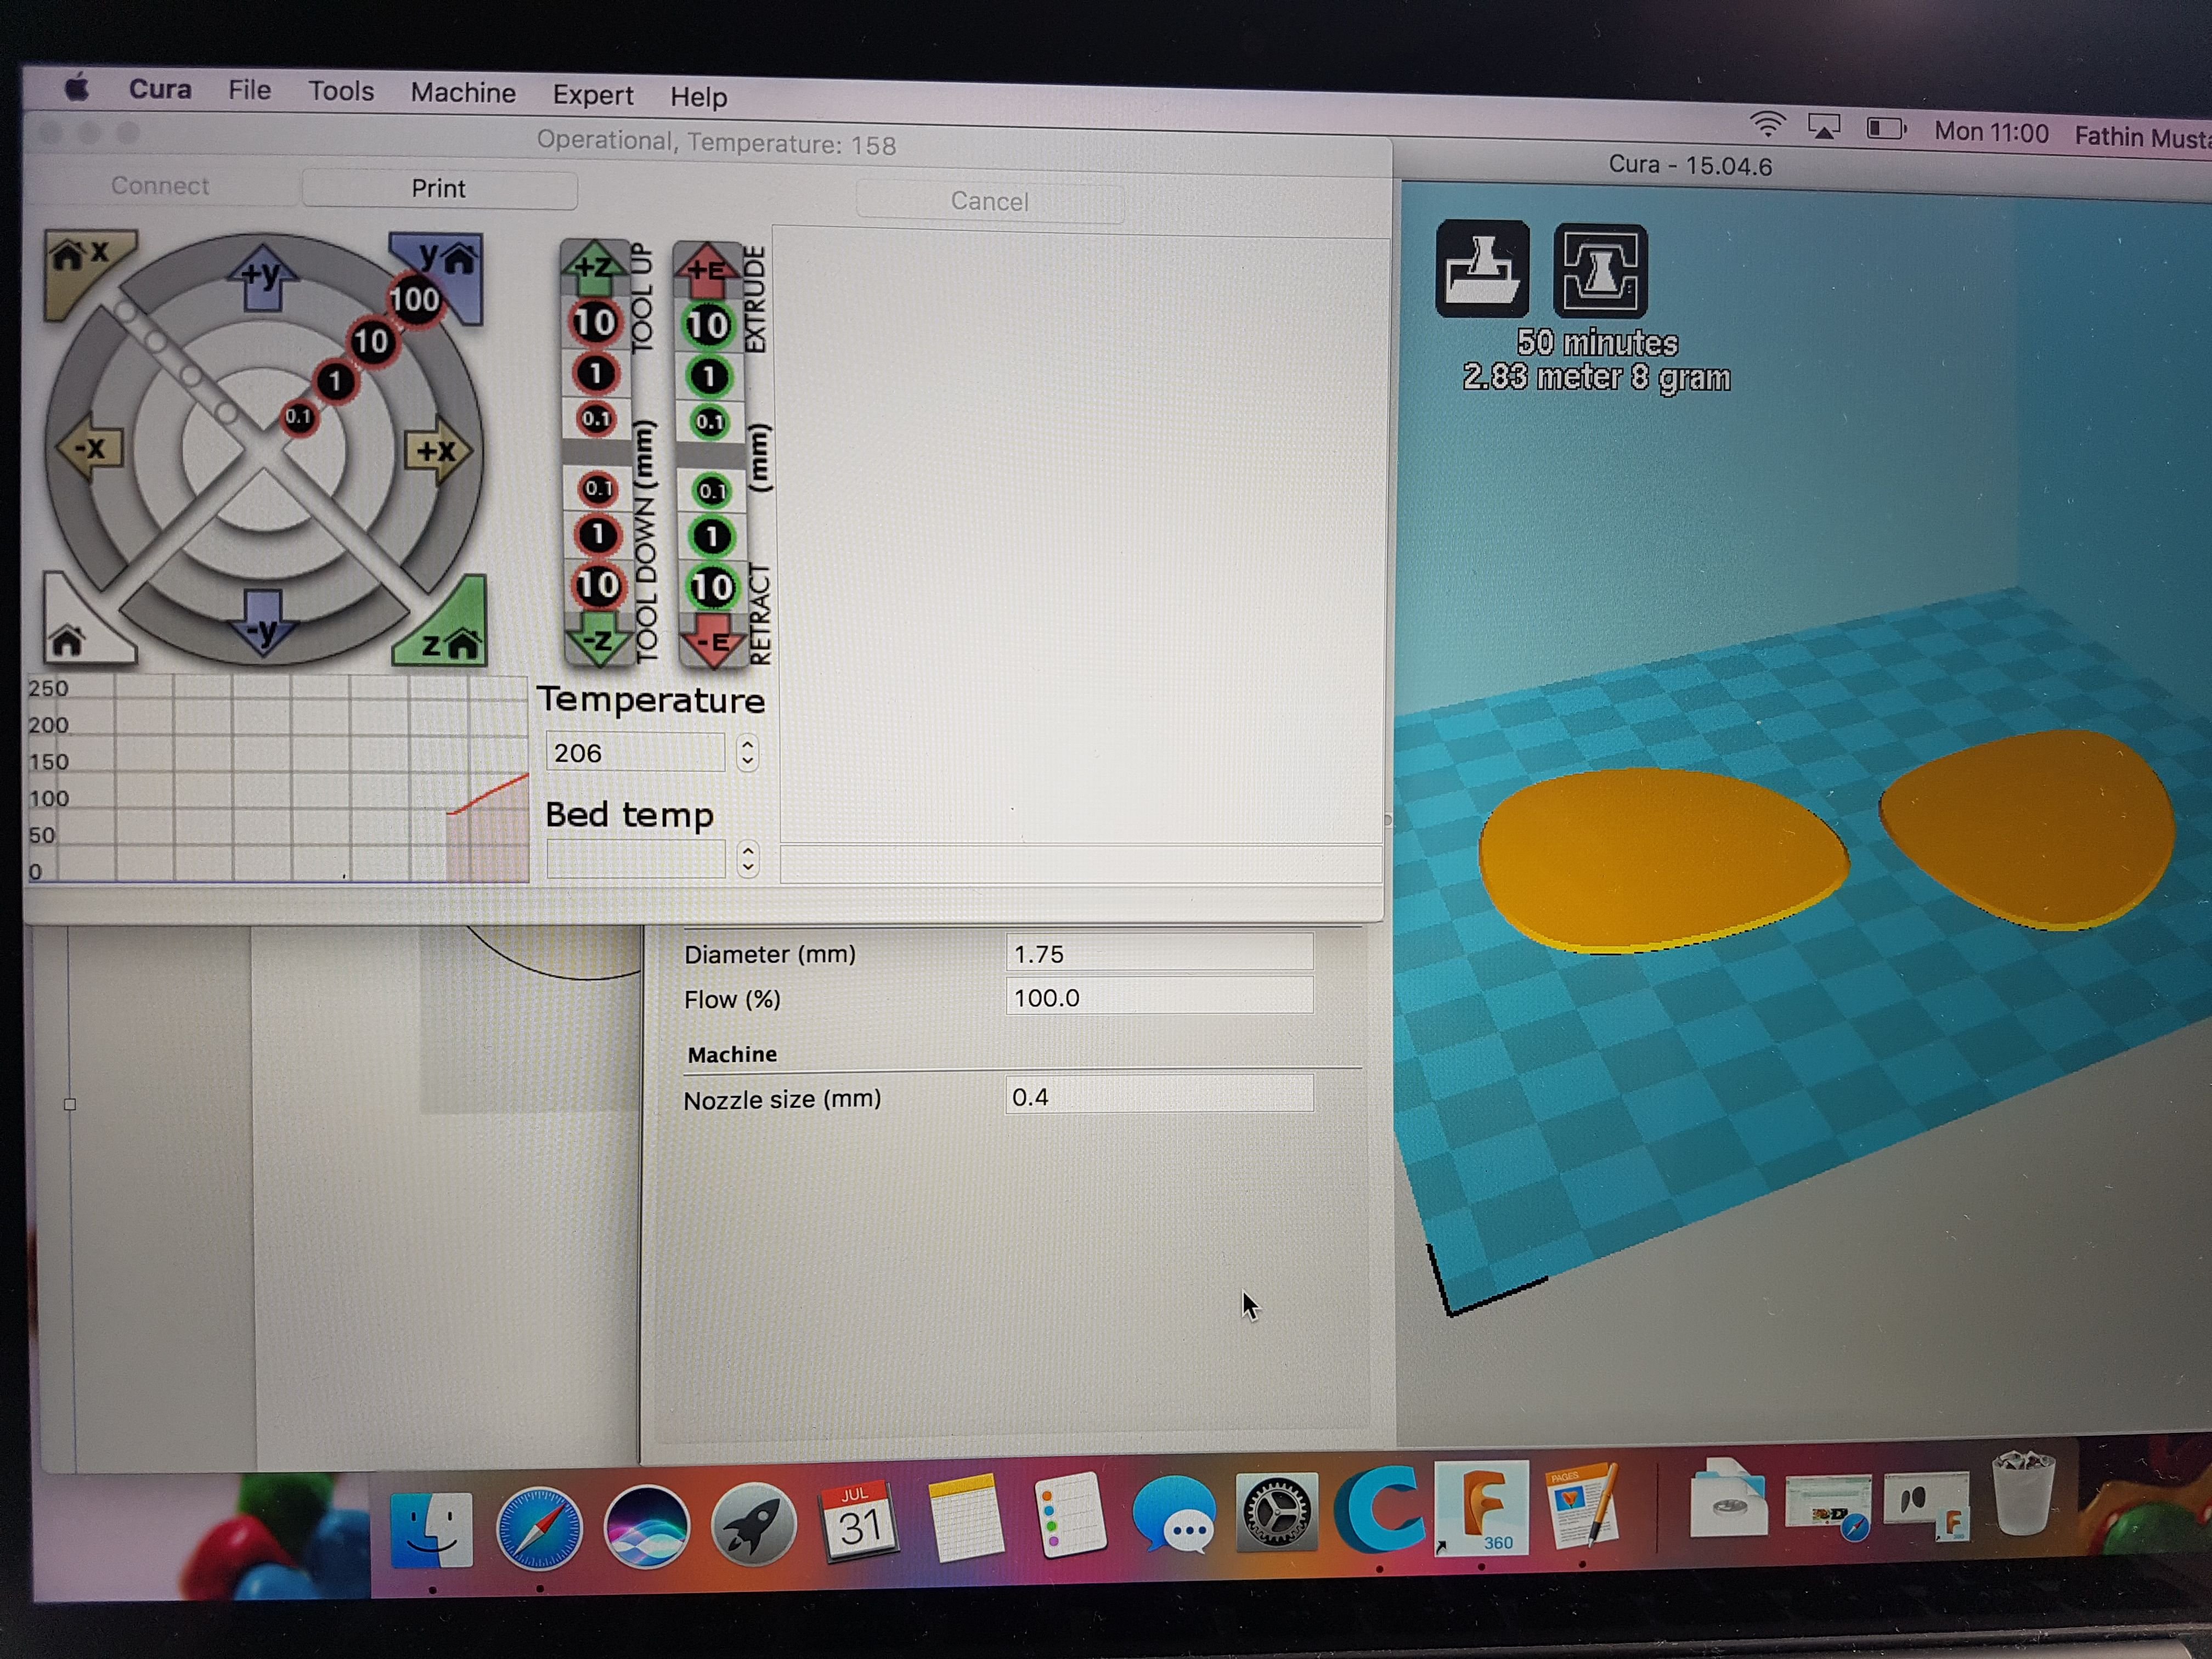The image size is (2212, 1659).
Task: Move +X arrow in jog wheel
Action: click(x=437, y=451)
